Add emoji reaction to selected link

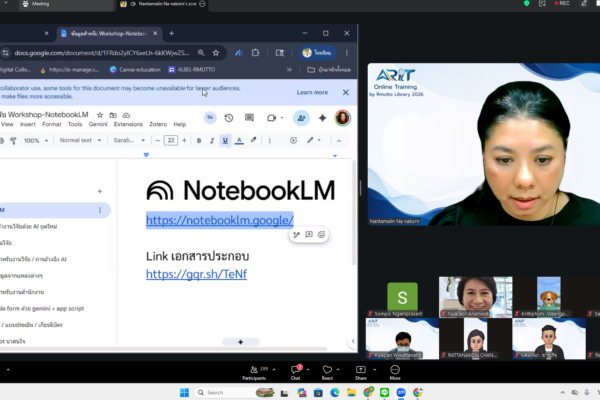[321, 235]
